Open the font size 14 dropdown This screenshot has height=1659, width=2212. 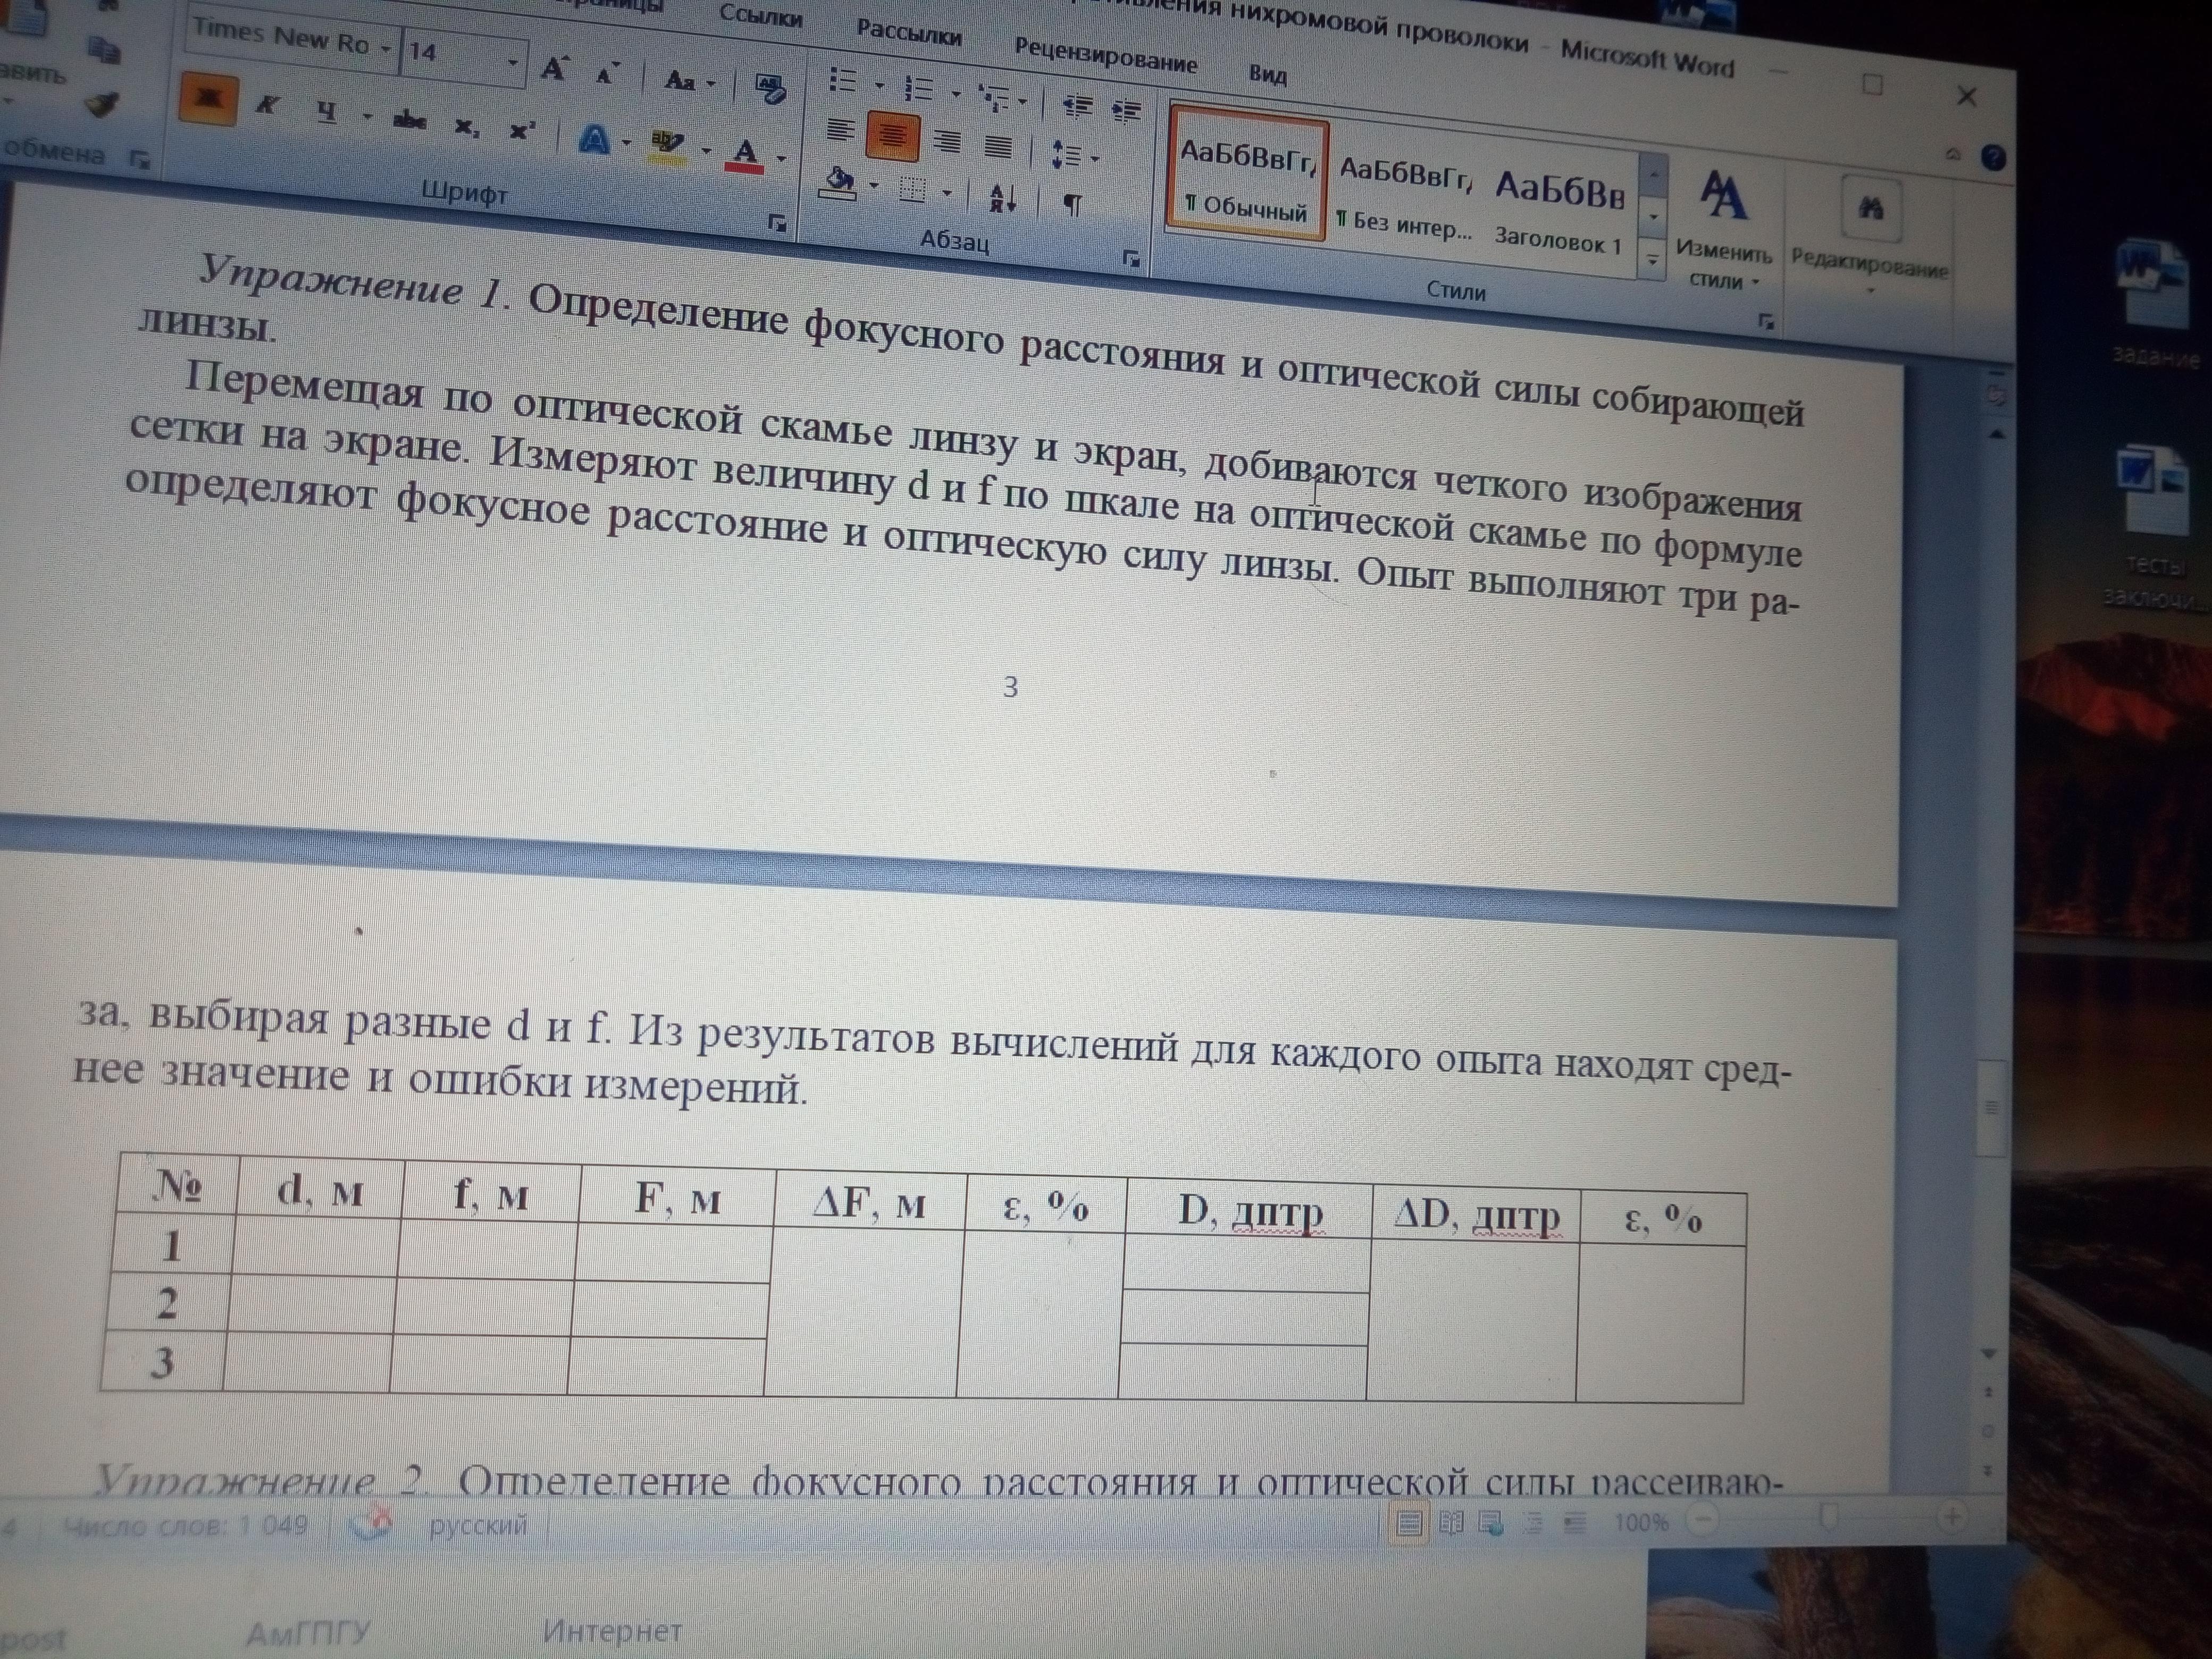point(513,64)
